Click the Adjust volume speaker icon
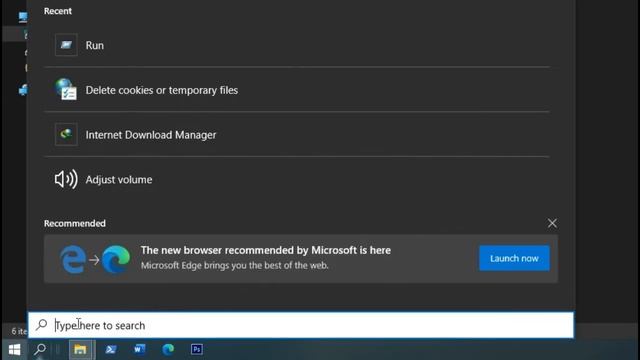The image size is (640, 360). [x=66, y=179]
